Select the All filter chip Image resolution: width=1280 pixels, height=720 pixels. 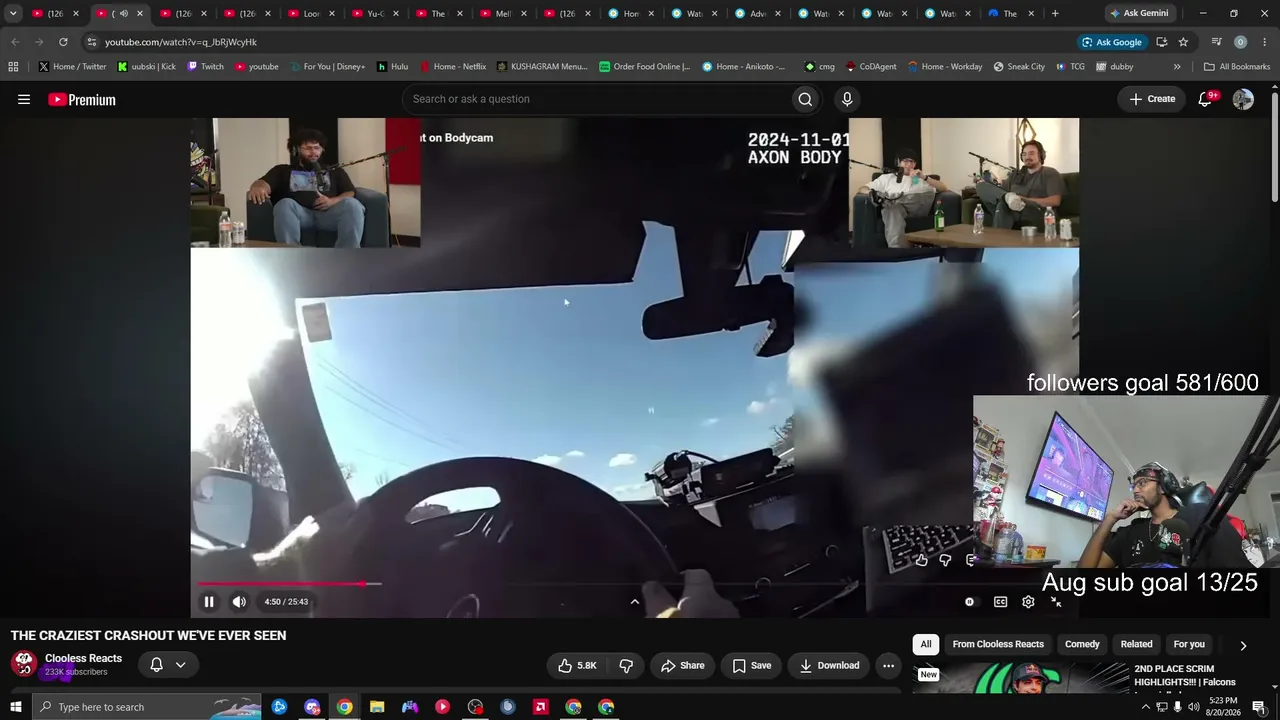pyautogui.click(x=926, y=645)
